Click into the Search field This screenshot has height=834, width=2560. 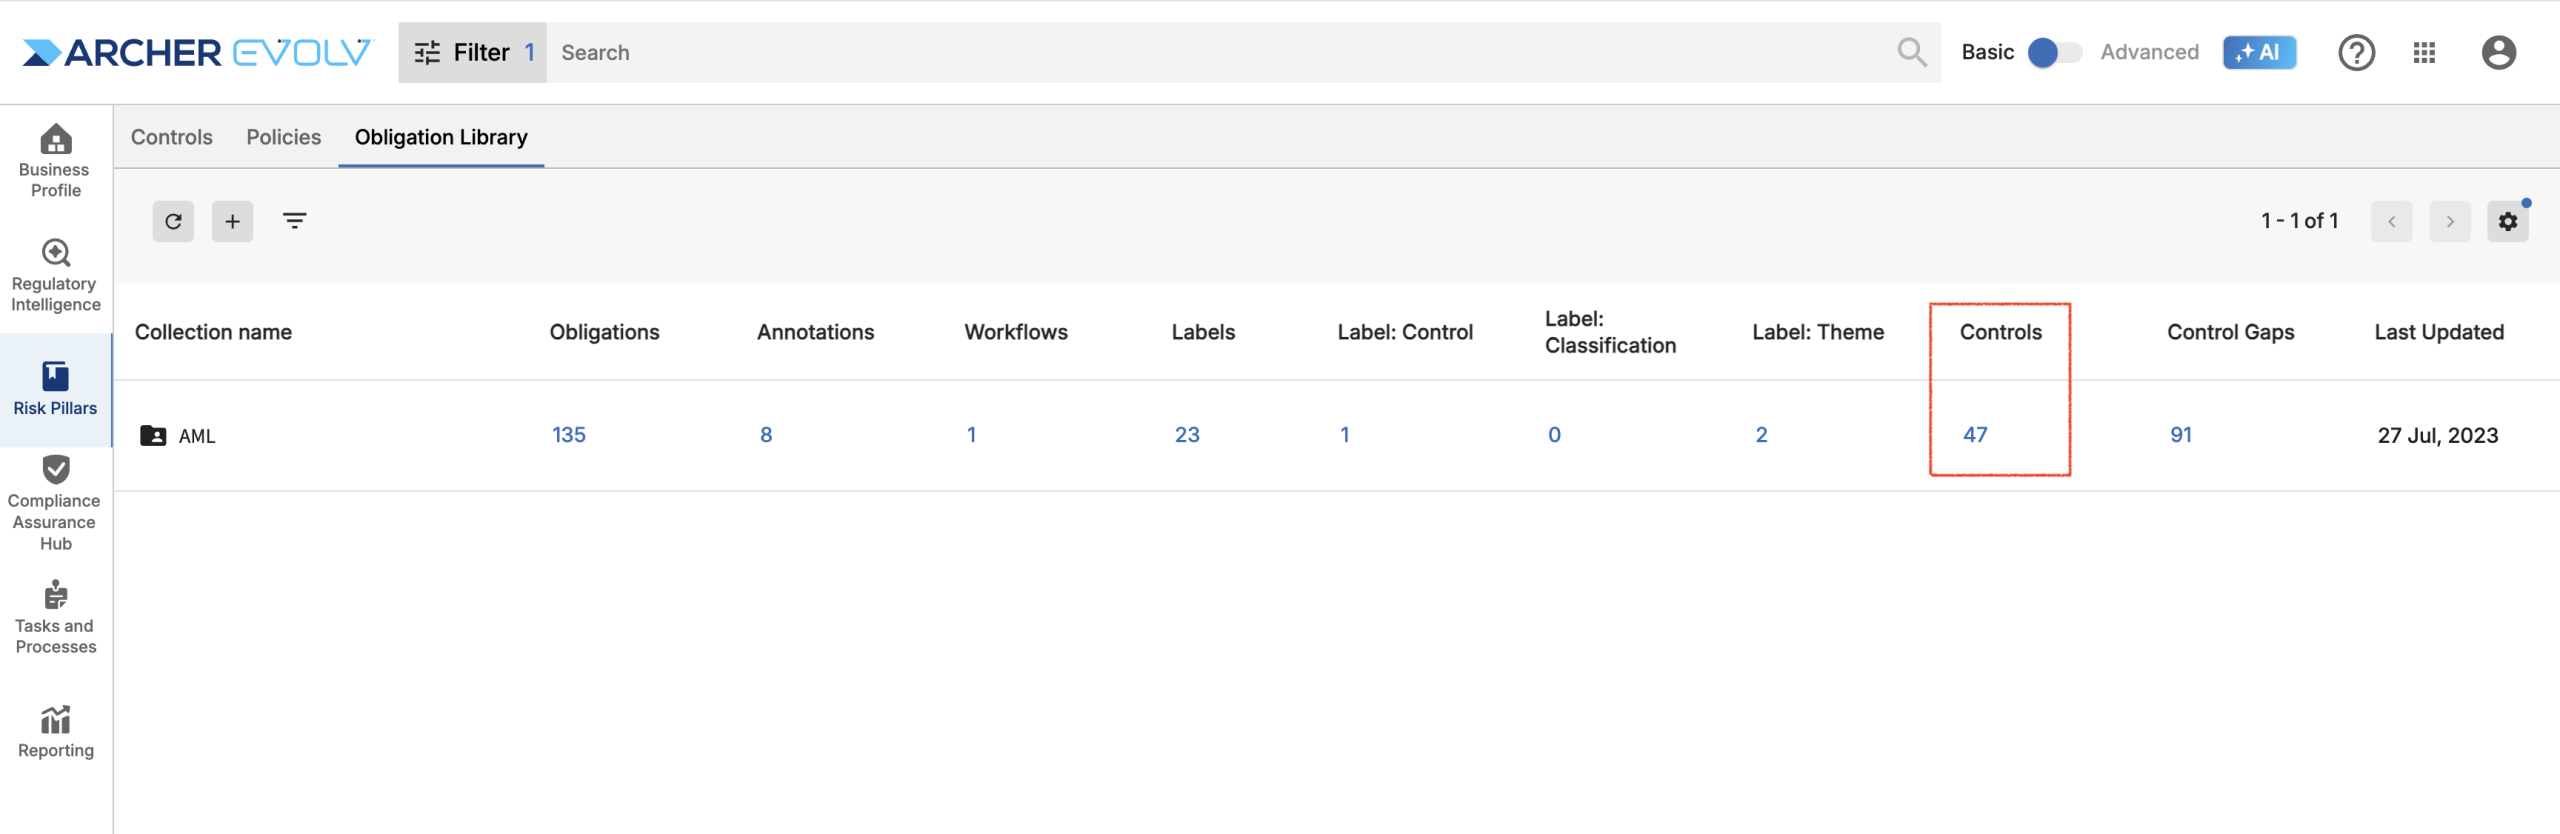pos(1220,52)
